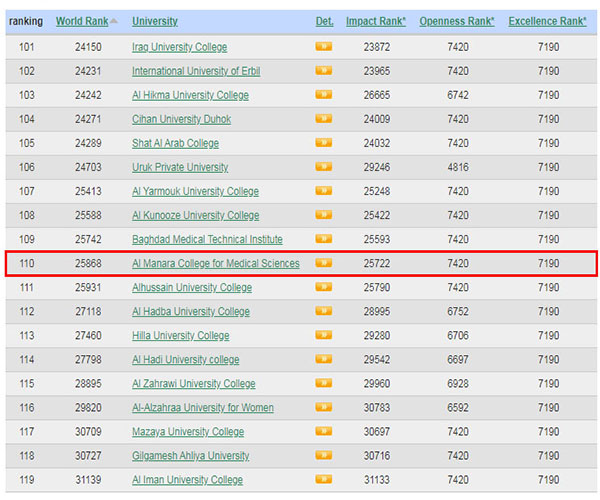The image size is (600, 500).
Task: Open details icon for Baghdad Medical Technical Institute
Action: tap(323, 239)
